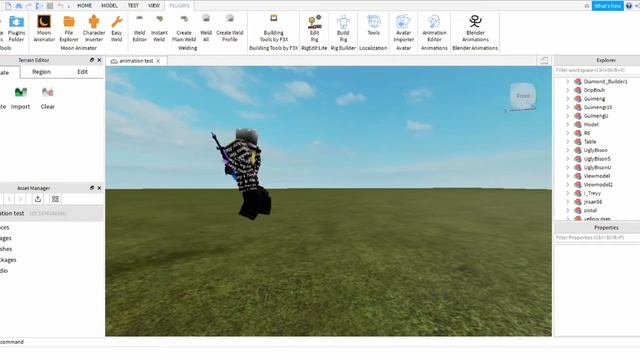
Task: Expand the pistol item in Explorer
Action: 567,210
